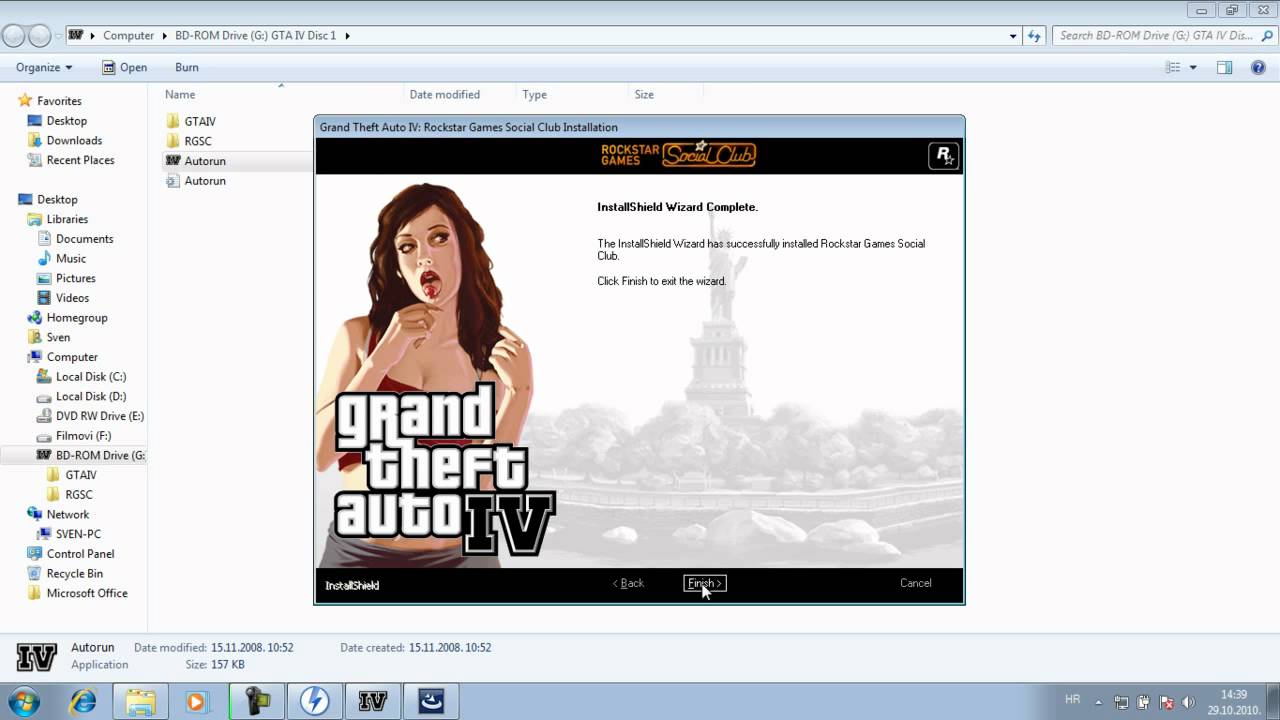The image size is (1280, 720).
Task: Click the lightning bolt taskbar application
Action: point(315,701)
